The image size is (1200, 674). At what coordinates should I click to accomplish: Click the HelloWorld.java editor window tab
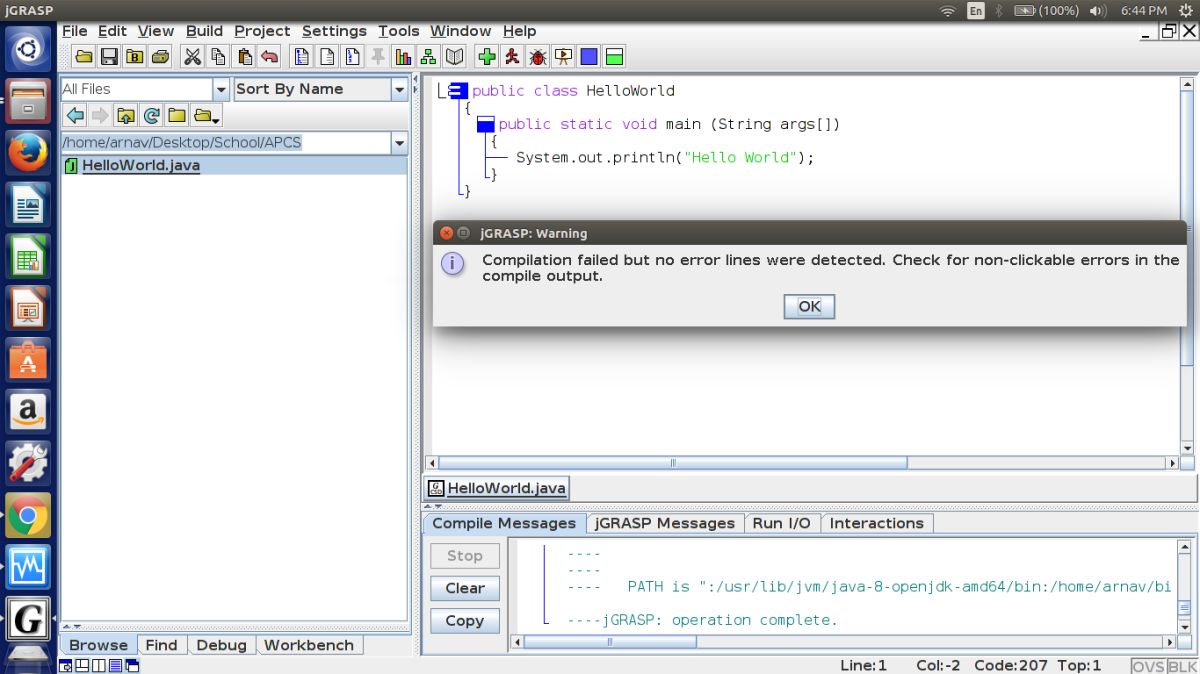tap(497, 489)
